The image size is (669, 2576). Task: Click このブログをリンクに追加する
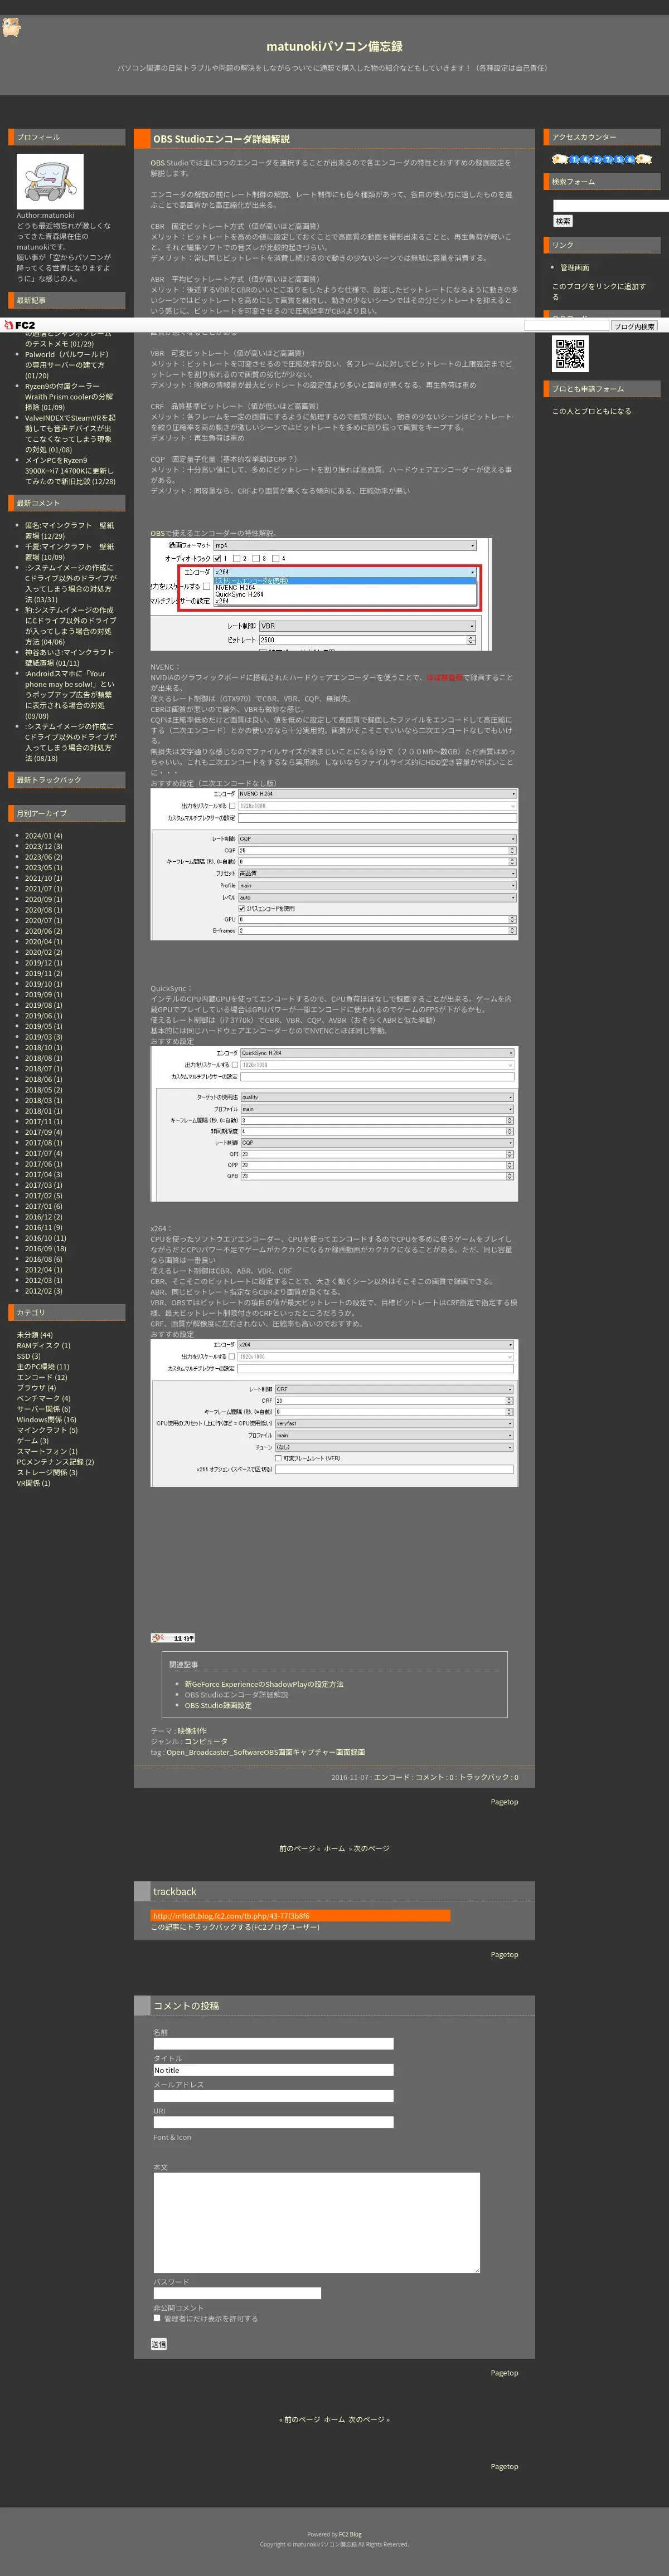599,291
